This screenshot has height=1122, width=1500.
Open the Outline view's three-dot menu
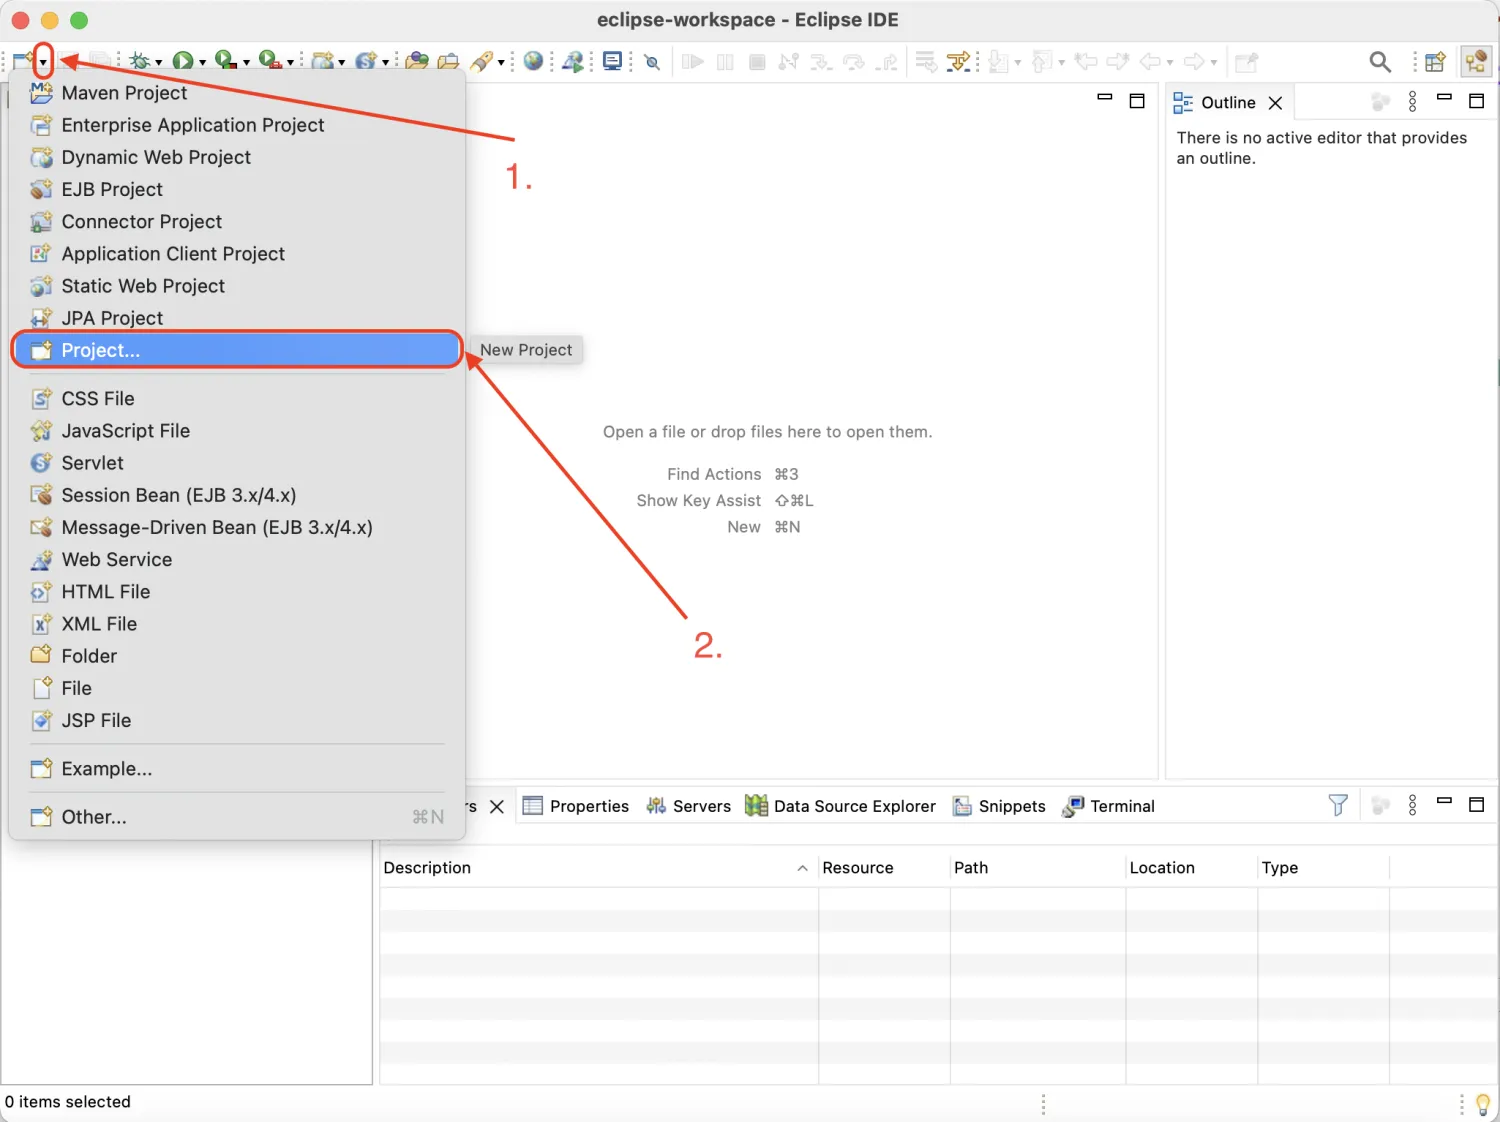click(1412, 101)
